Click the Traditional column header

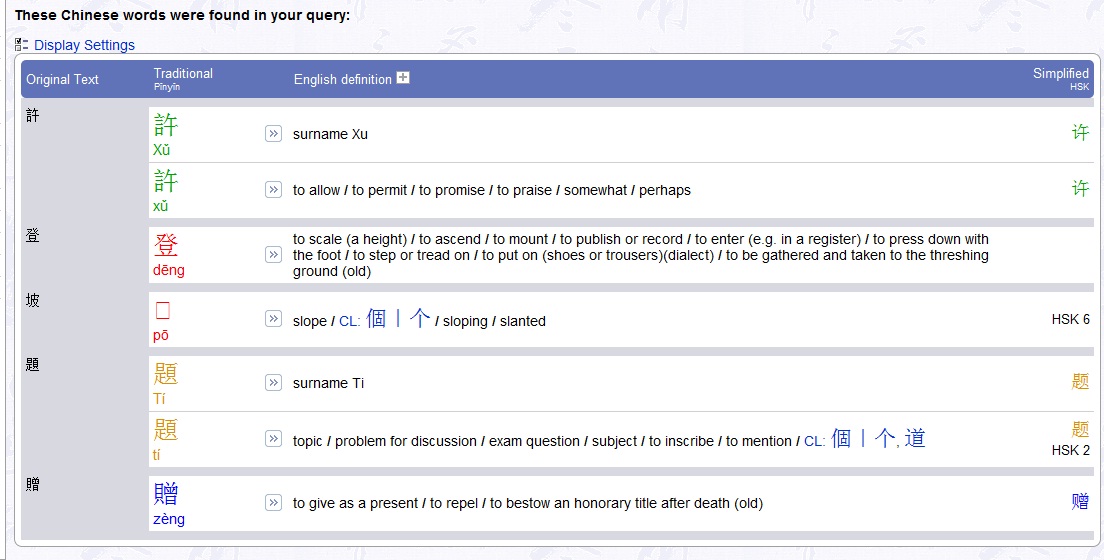pos(183,73)
